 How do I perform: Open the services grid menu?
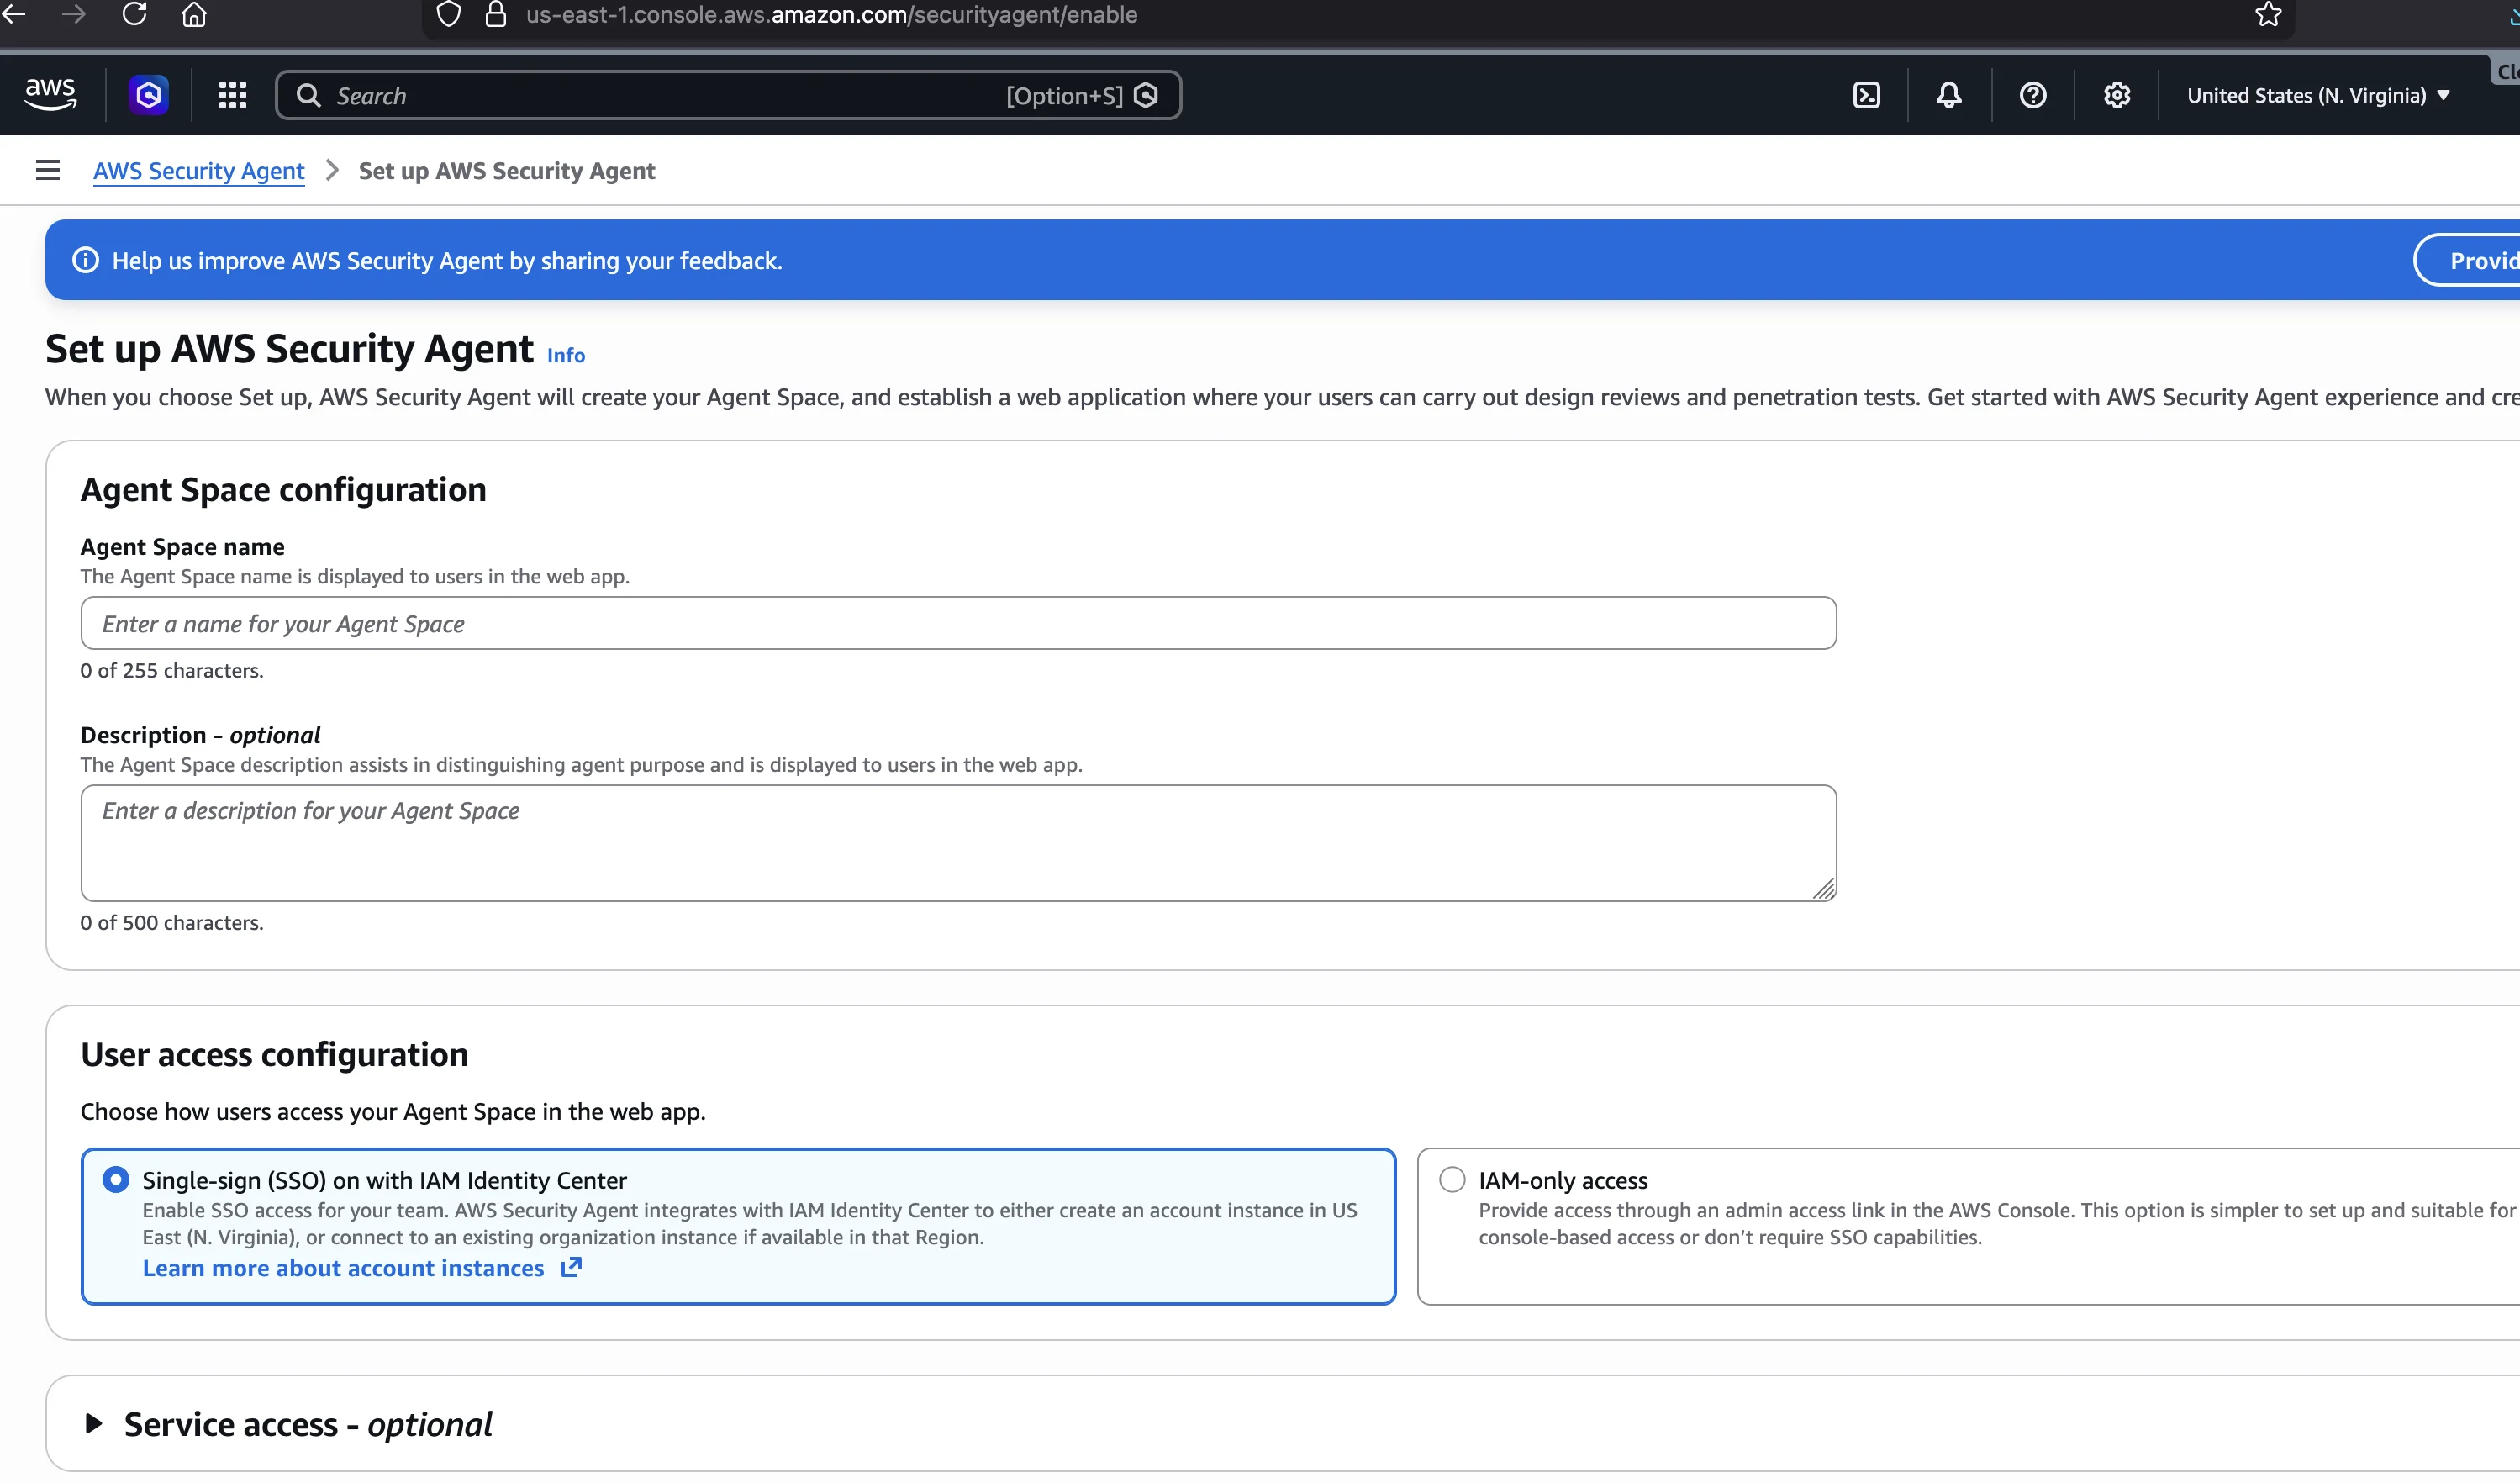[232, 95]
